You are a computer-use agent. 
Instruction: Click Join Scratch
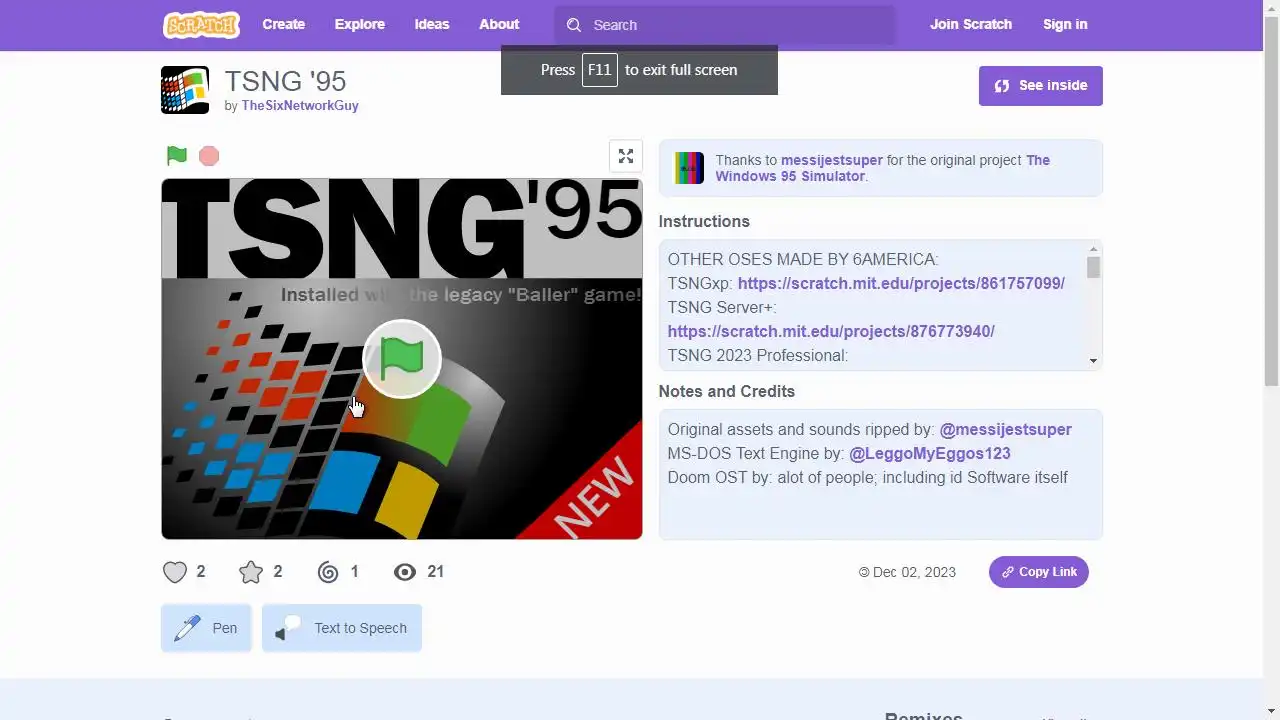(x=971, y=24)
